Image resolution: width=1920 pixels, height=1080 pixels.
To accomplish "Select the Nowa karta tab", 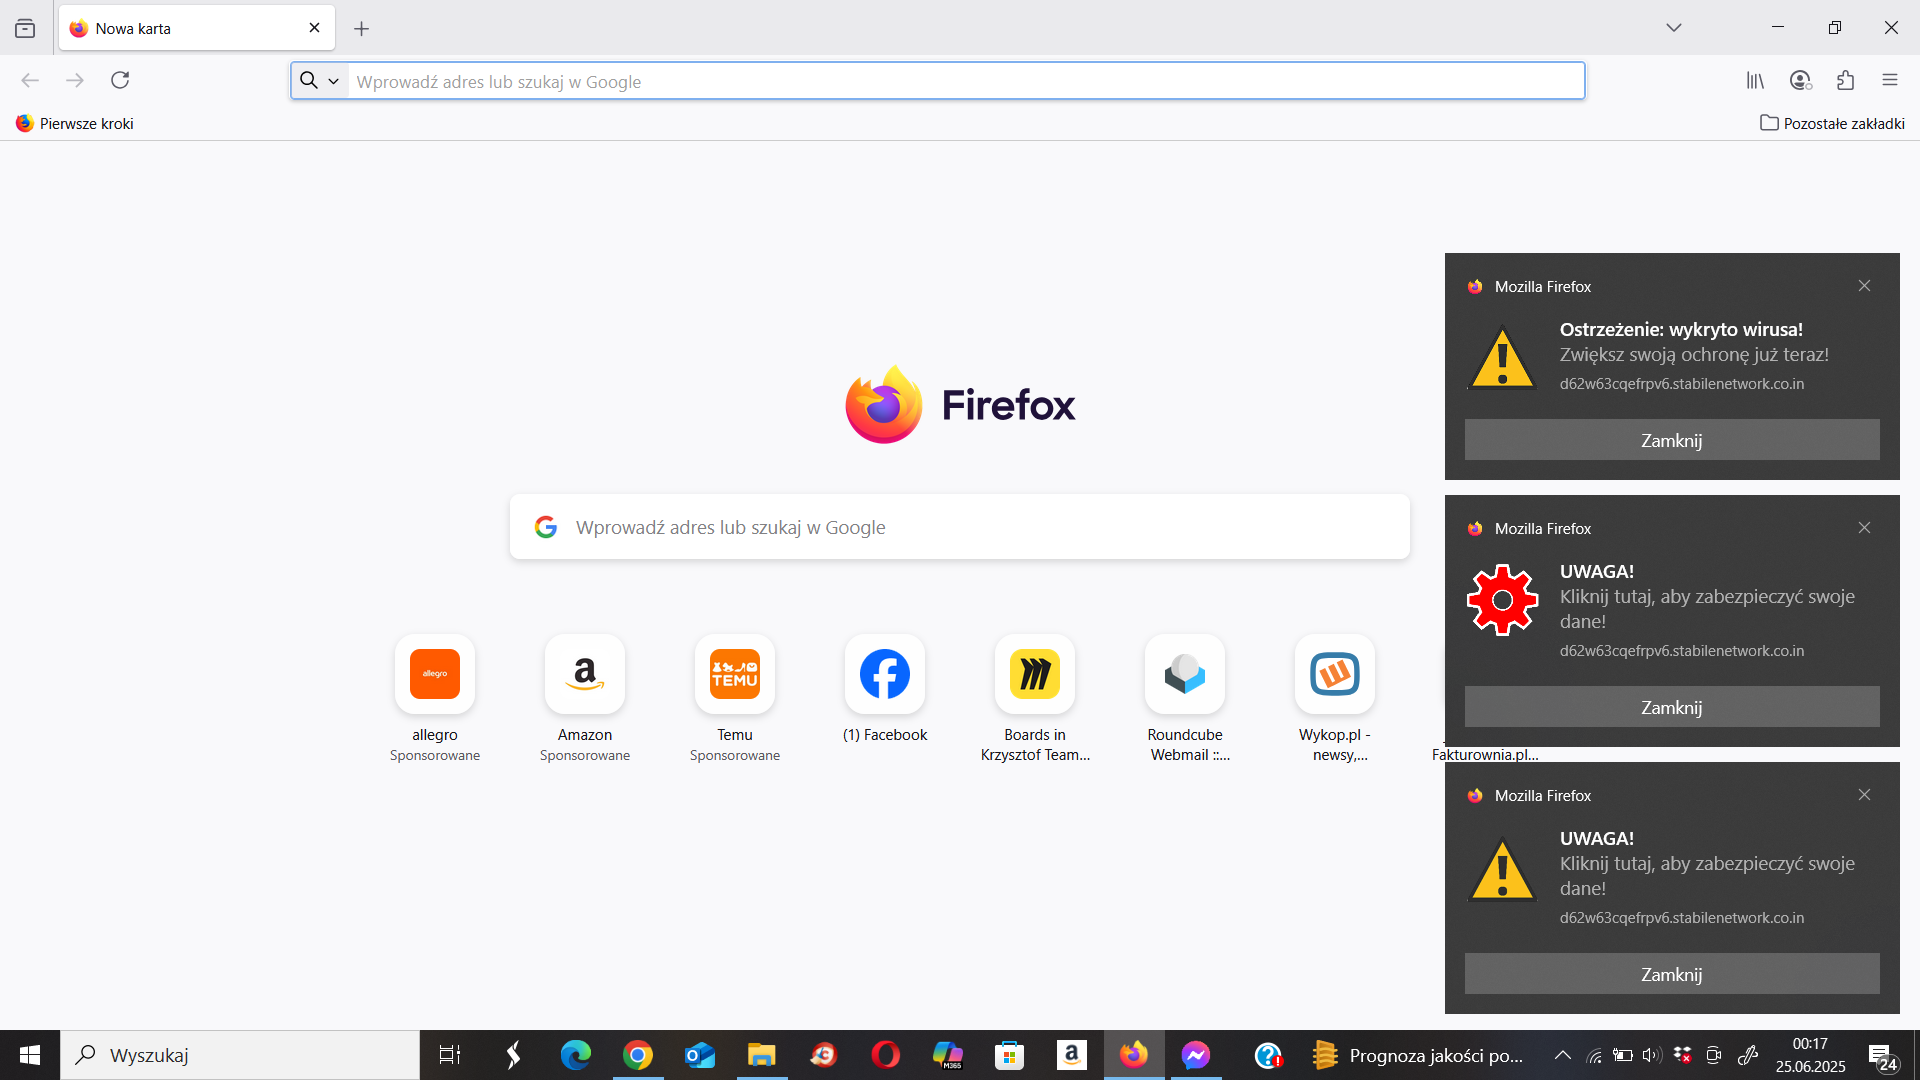I will coord(196,28).
